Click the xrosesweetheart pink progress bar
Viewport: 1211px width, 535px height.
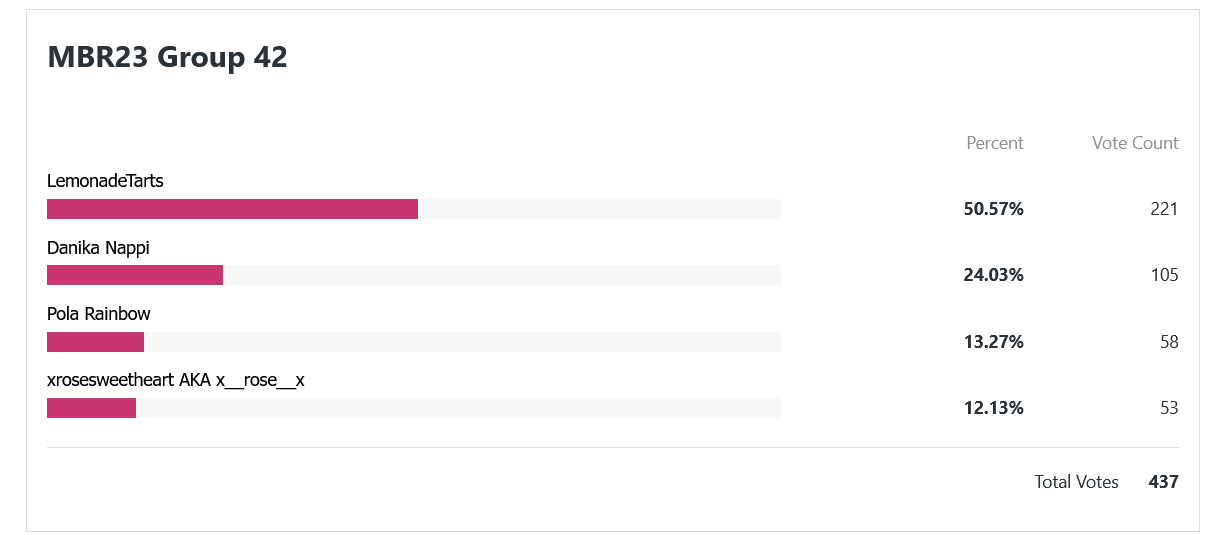point(91,408)
